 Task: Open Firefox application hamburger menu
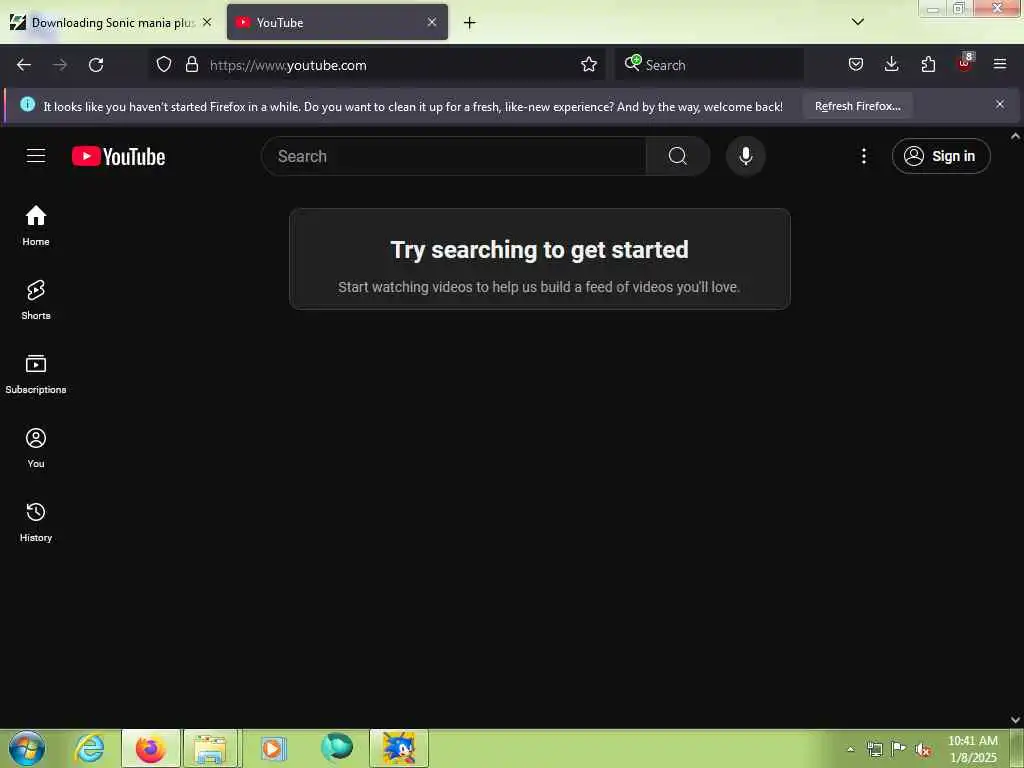(x=1000, y=65)
